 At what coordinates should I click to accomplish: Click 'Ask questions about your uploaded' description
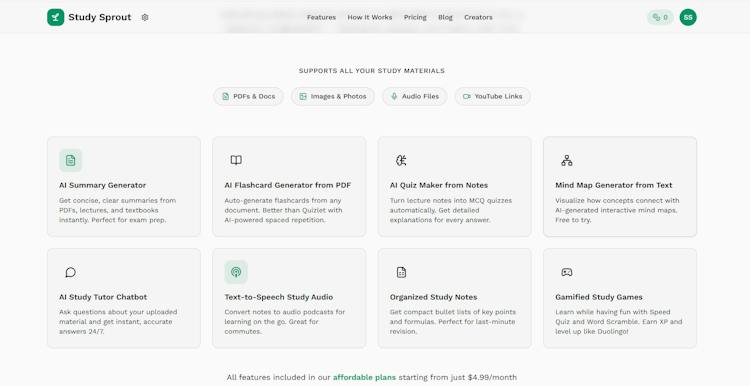pyautogui.click(x=118, y=321)
